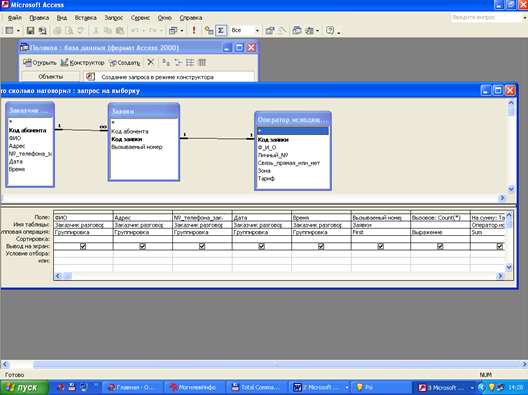528x395 pixels.
Task: Click the Properties icon in the toolbar
Action: click(270, 31)
